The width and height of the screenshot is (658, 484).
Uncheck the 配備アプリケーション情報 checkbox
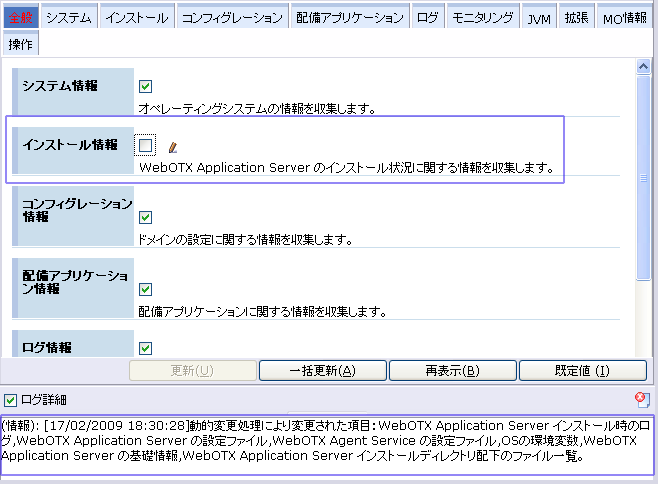(146, 289)
